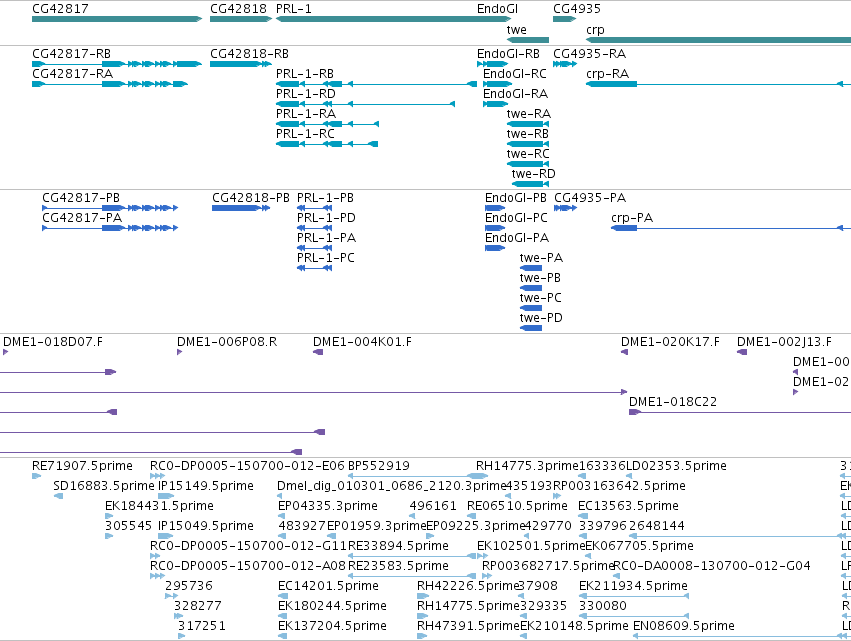
Task: Click EST EK211934.5prime
Action: point(634,596)
